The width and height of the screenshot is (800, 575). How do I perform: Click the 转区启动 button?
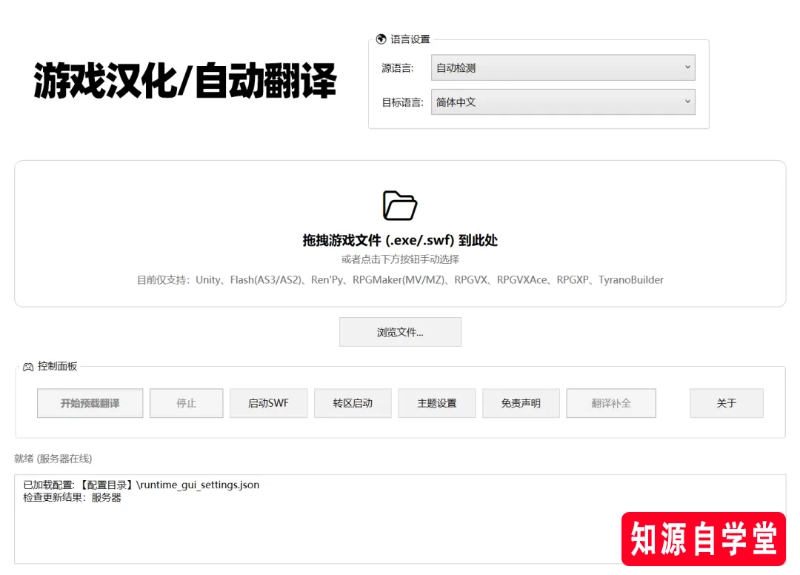click(x=353, y=403)
